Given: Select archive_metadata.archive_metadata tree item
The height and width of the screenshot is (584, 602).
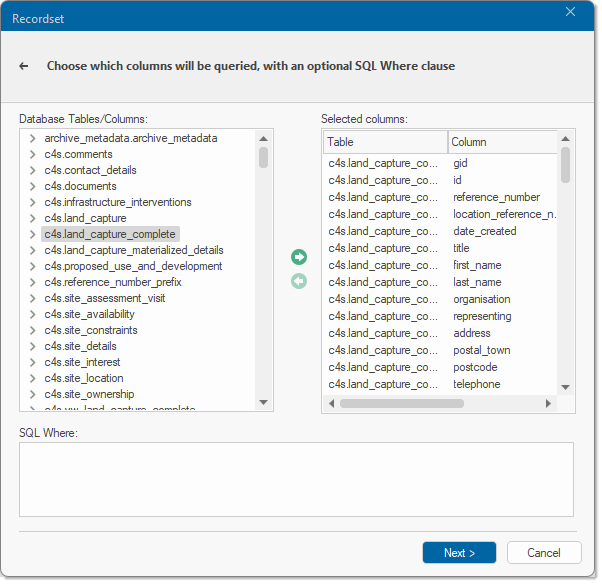Looking at the screenshot, I should (131, 138).
